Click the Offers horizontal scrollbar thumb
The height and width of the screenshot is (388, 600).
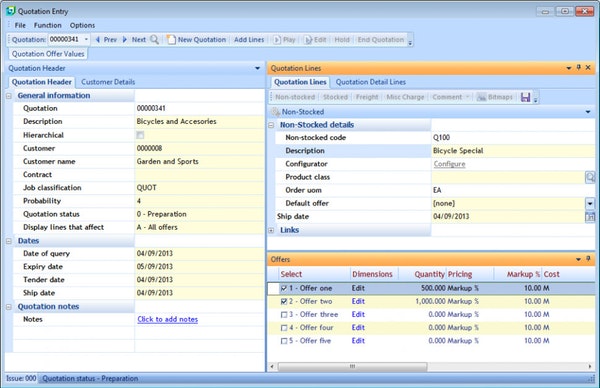(352, 367)
